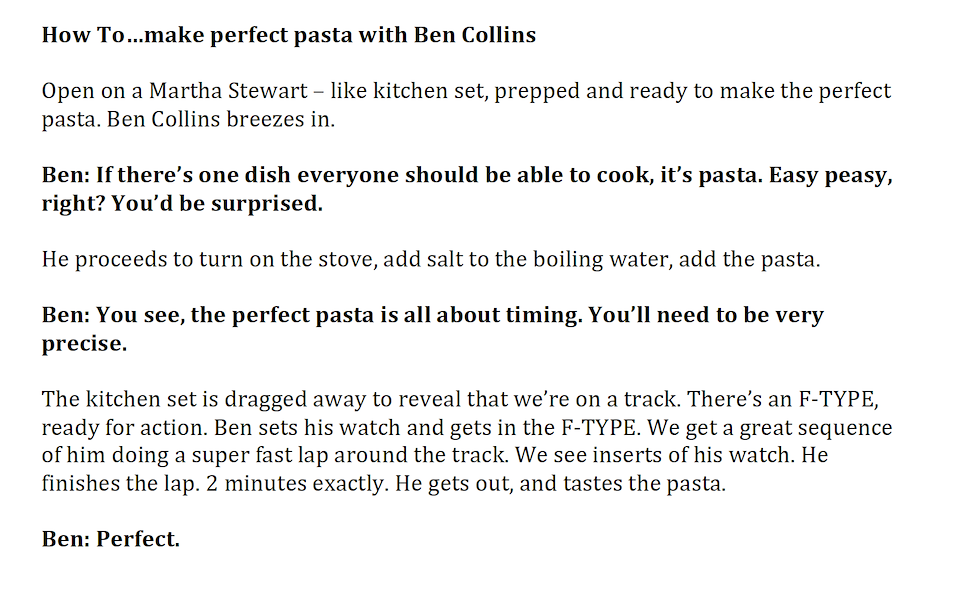Click the bold text "right? You'd be surprised."

182,203
